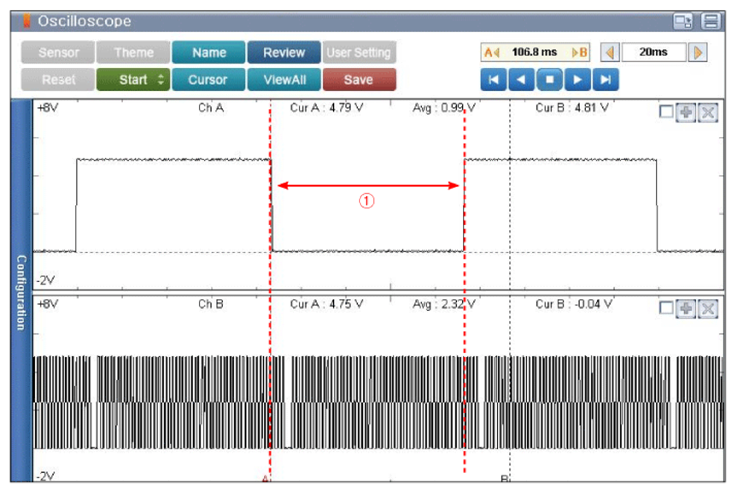Toggle the Cursor display

click(x=209, y=79)
